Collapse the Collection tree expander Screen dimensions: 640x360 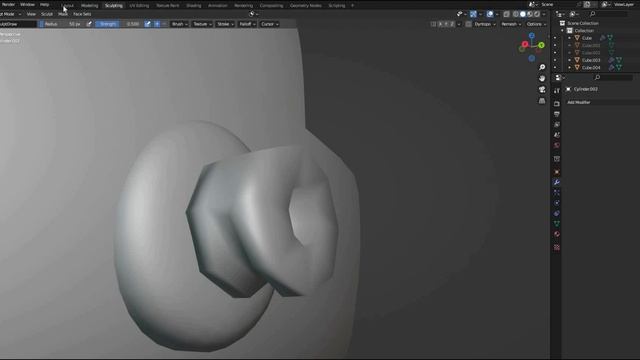(562, 31)
